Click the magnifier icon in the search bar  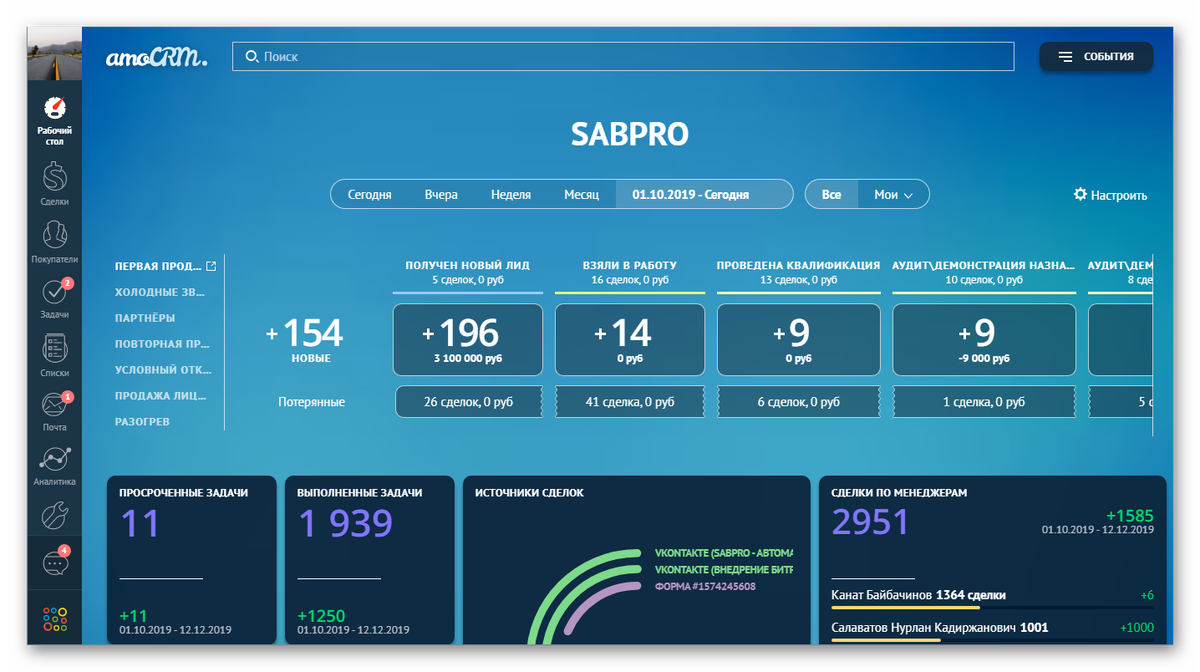(x=251, y=57)
